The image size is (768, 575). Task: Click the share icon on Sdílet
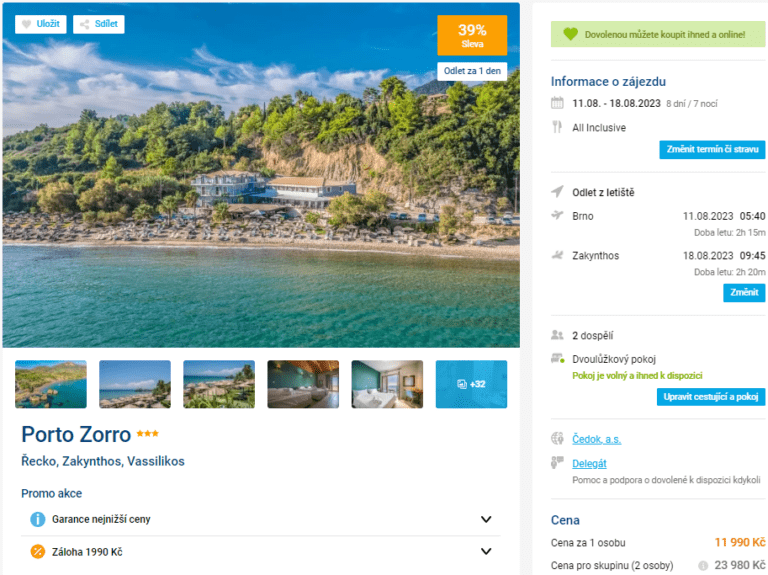(84, 24)
